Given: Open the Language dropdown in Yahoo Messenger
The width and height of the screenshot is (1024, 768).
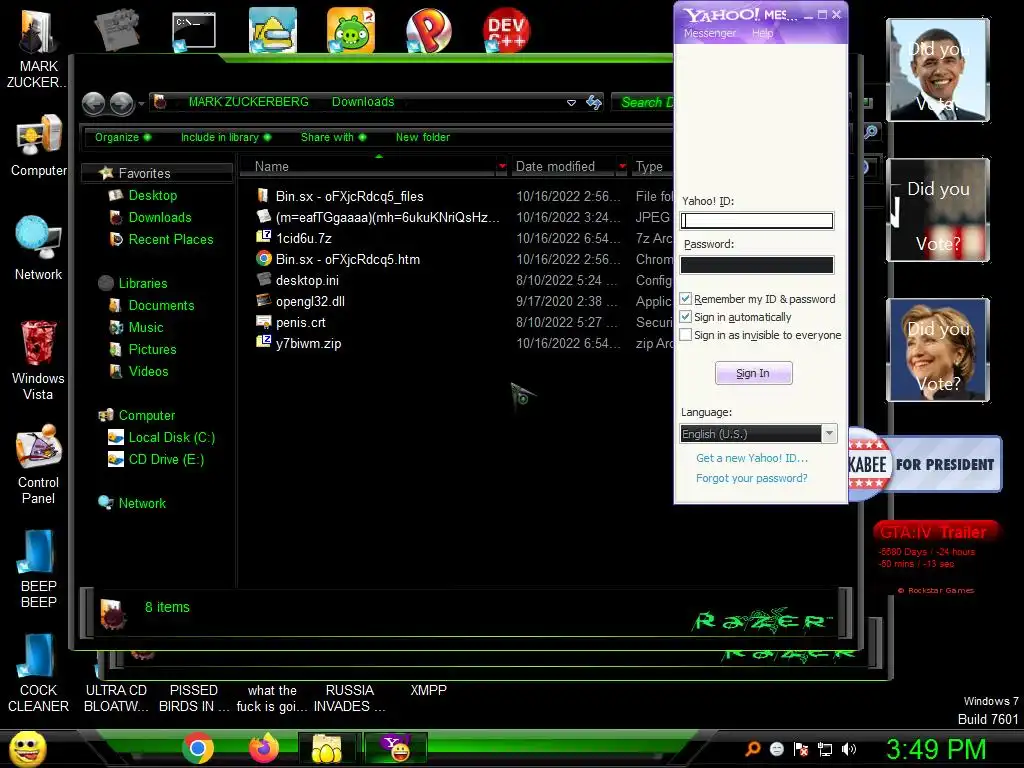Looking at the screenshot, I should [x=758, y=434].
